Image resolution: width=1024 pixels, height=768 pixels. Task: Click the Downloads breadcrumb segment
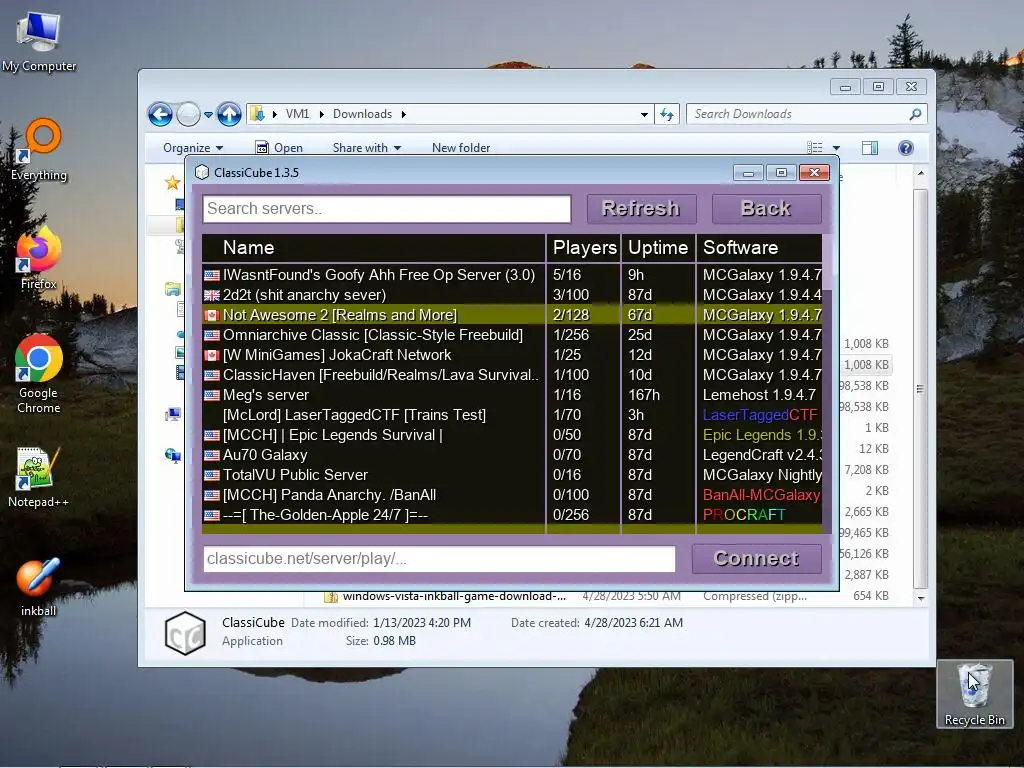(362, 114)
